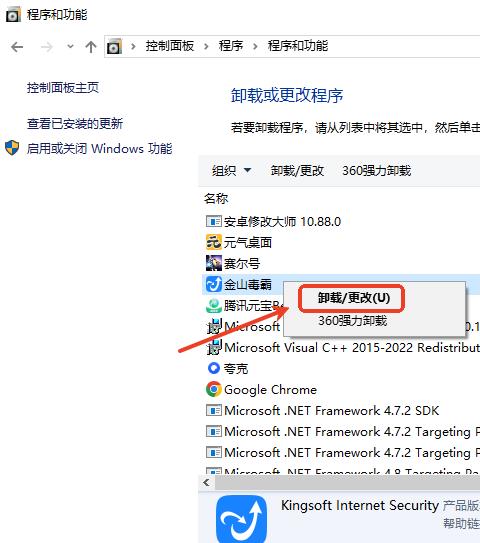The height and width of the screenshot is (543, 480).
Task: Click the 元气桌面 yellow icon
Action: [214, 242]
